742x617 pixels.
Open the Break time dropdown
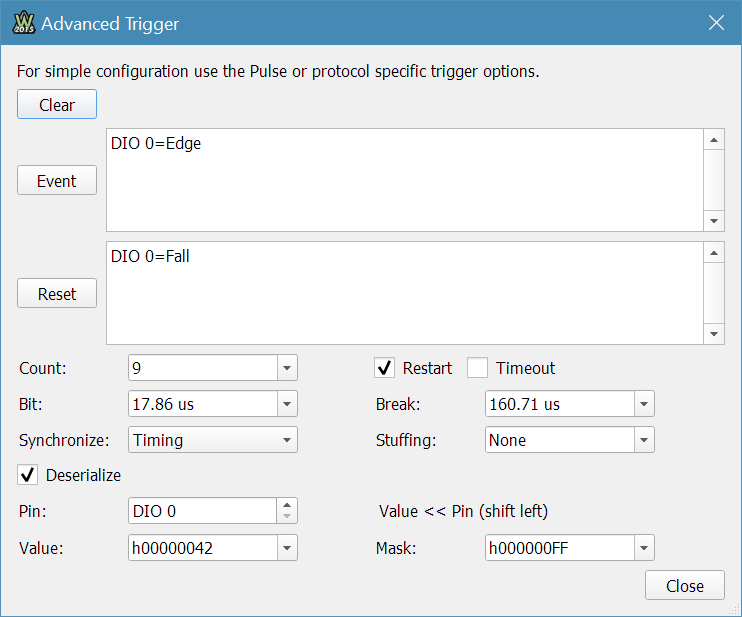tap(644, 404)
